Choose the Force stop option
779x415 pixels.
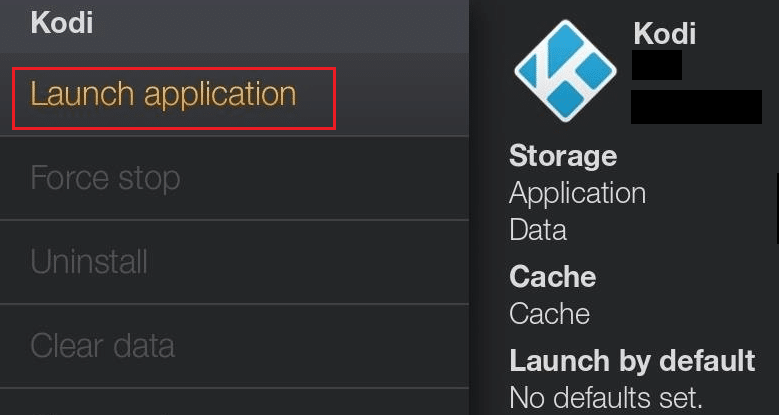[105, 179]
